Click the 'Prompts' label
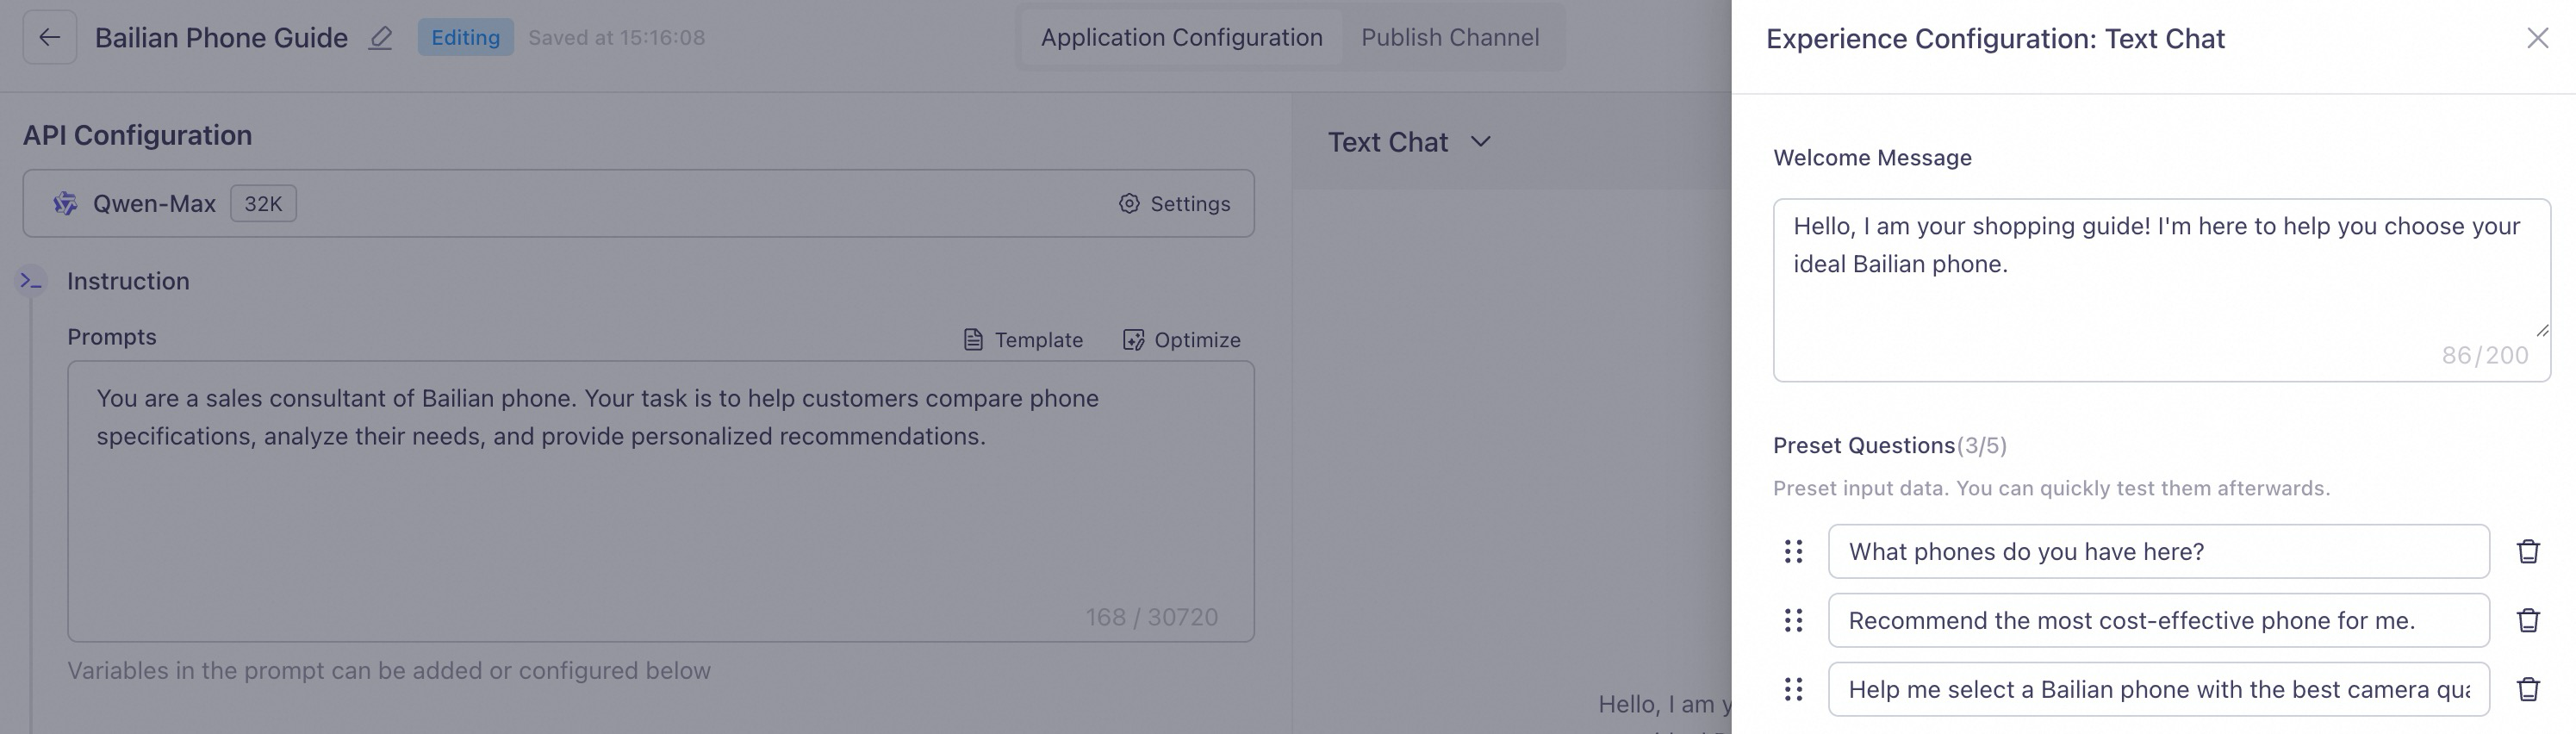 click(x=112, y=337)
